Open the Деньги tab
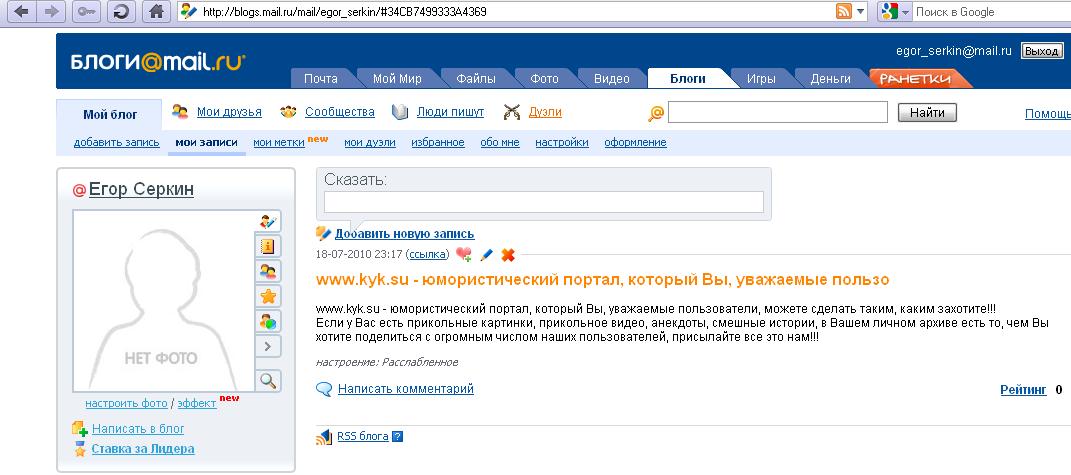 (x=830, y=79)
